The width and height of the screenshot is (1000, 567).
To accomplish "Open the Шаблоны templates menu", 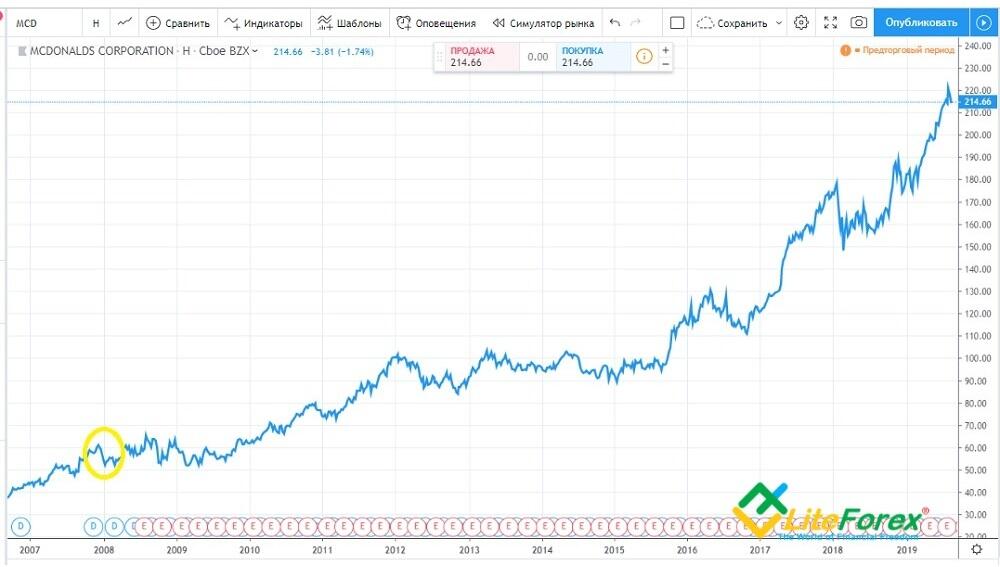I will click(x=349, y=23).
